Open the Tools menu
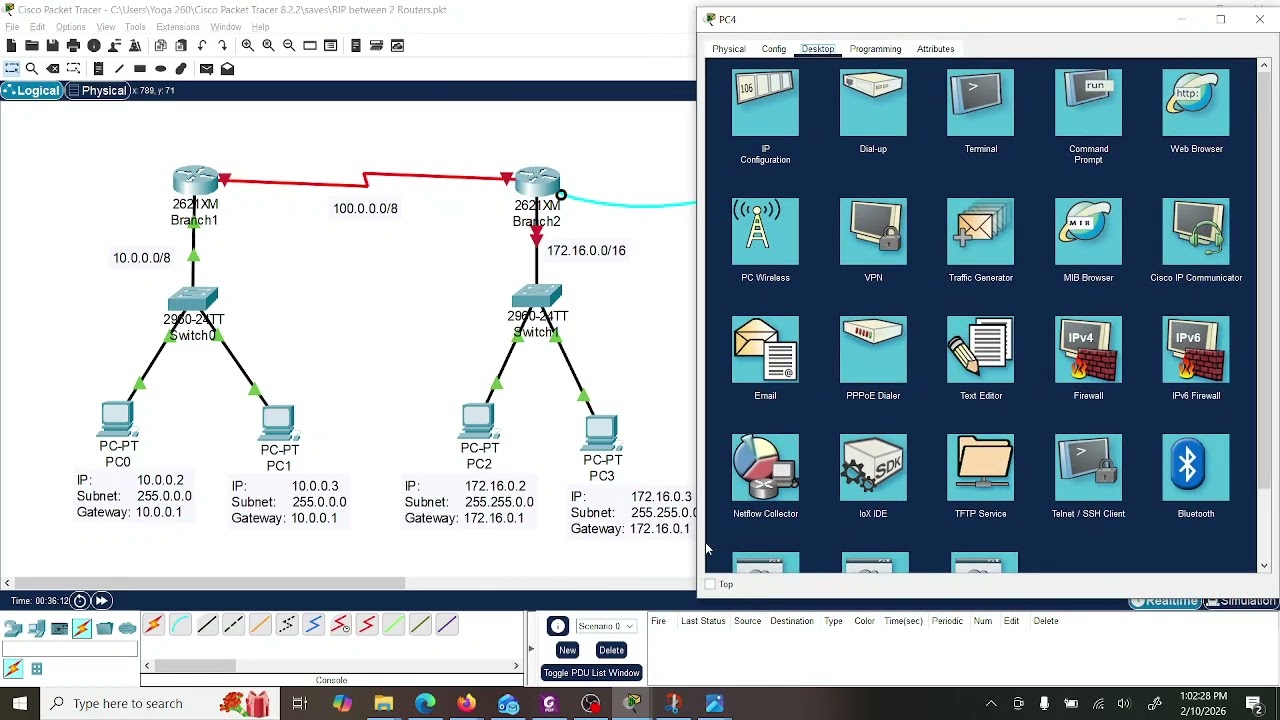Image resolution: width=1280 pixels, height=720 pixels. 135,27
